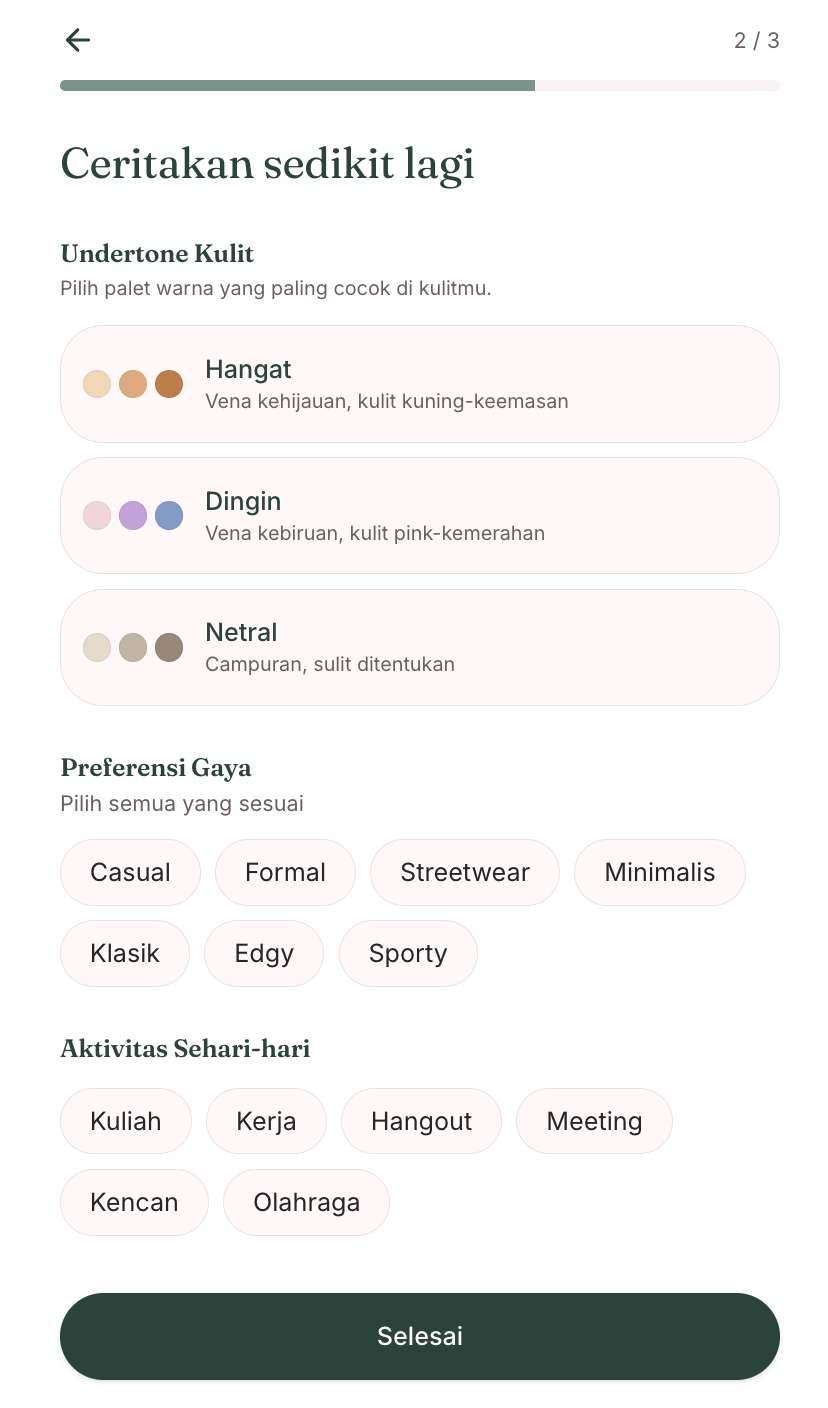Screen dimensions: 828x1408
Task: Enable the Minimalis style preference
Action: 660,872
